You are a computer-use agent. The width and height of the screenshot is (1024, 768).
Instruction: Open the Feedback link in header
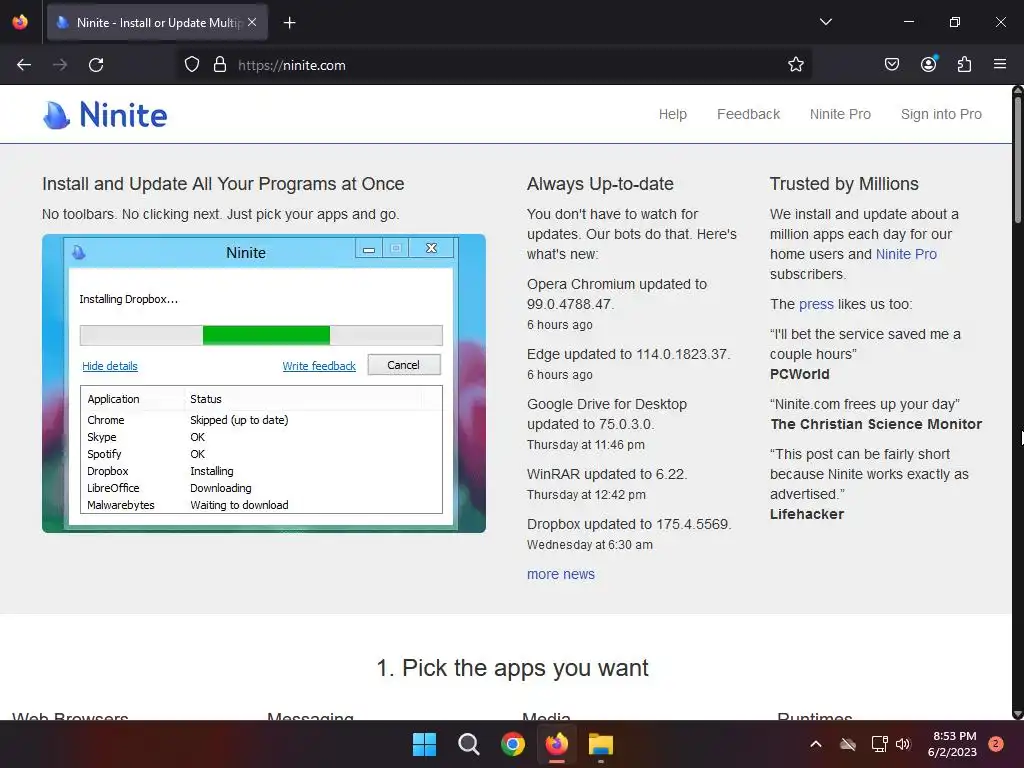pyautogui.click(x=748, y=114)
